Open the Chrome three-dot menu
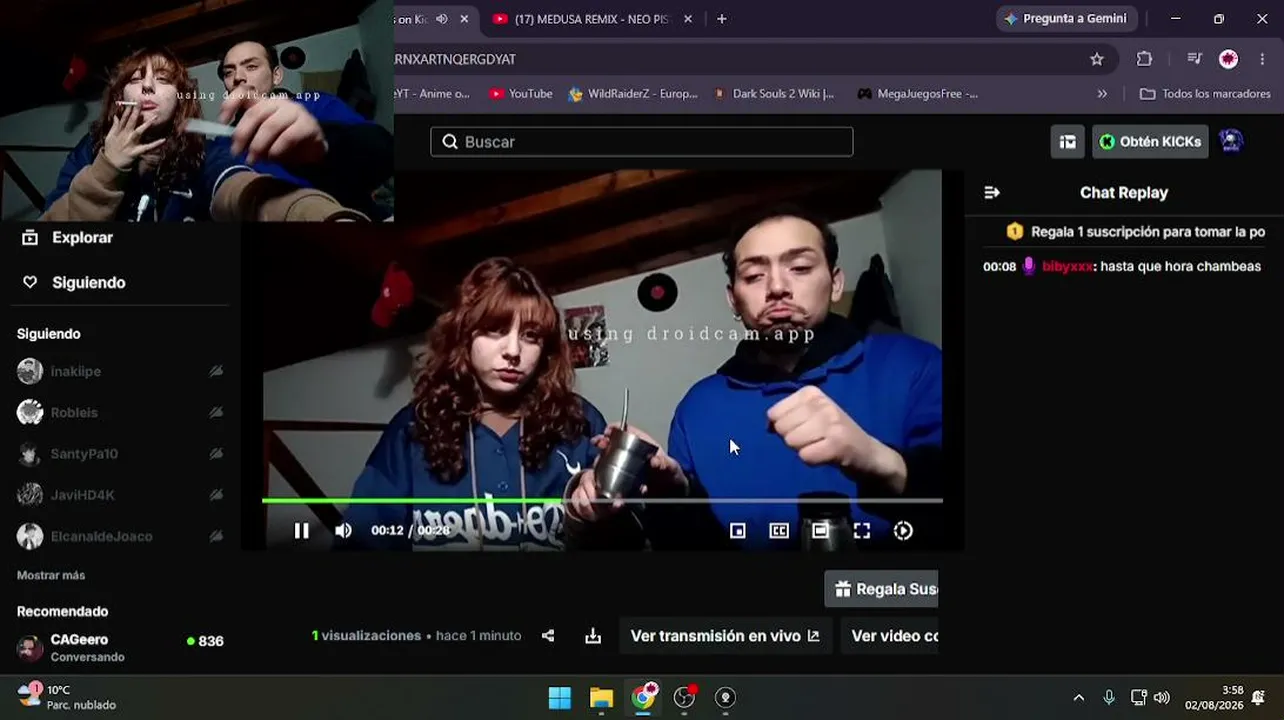This screenshot has height=720, width=1284. 1263,59
